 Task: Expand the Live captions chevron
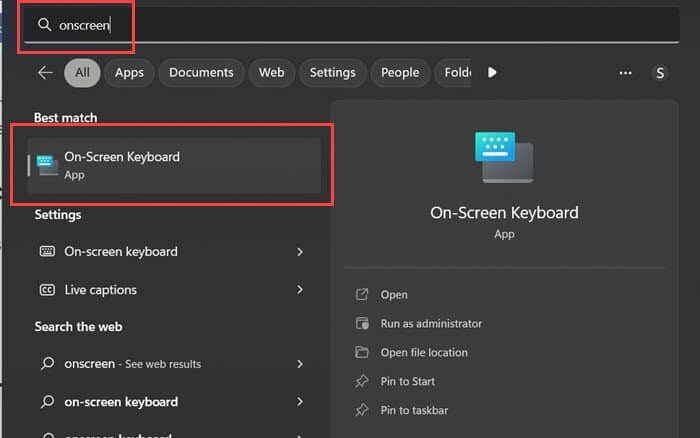pos(300,290)
